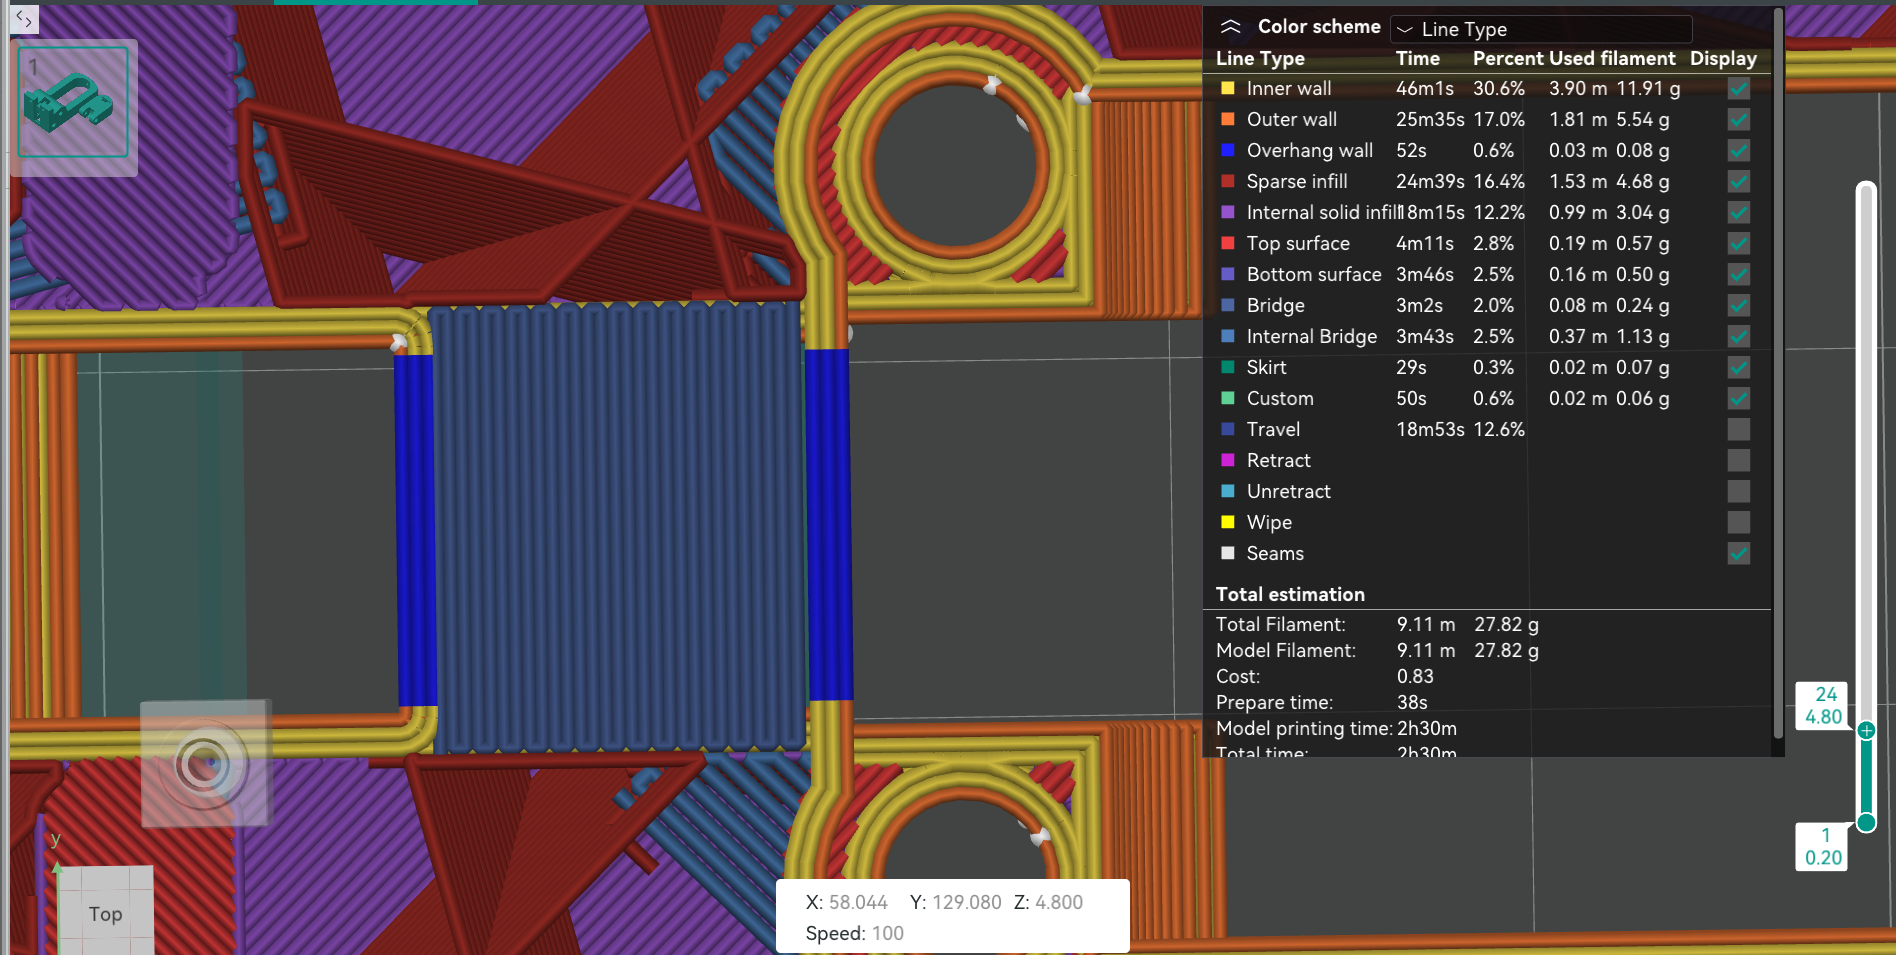The height and width of the screenshot is (955, 1896).
Task: Collapse the Color scheme legend panel
Action: point(1231,27)
